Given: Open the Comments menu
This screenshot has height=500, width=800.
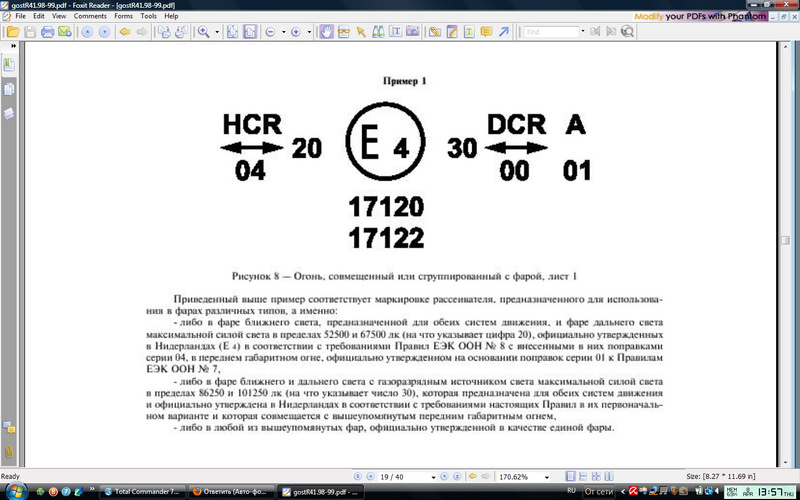Looking at the screenshot, I should pyautogui.click(x=90, y=16).
